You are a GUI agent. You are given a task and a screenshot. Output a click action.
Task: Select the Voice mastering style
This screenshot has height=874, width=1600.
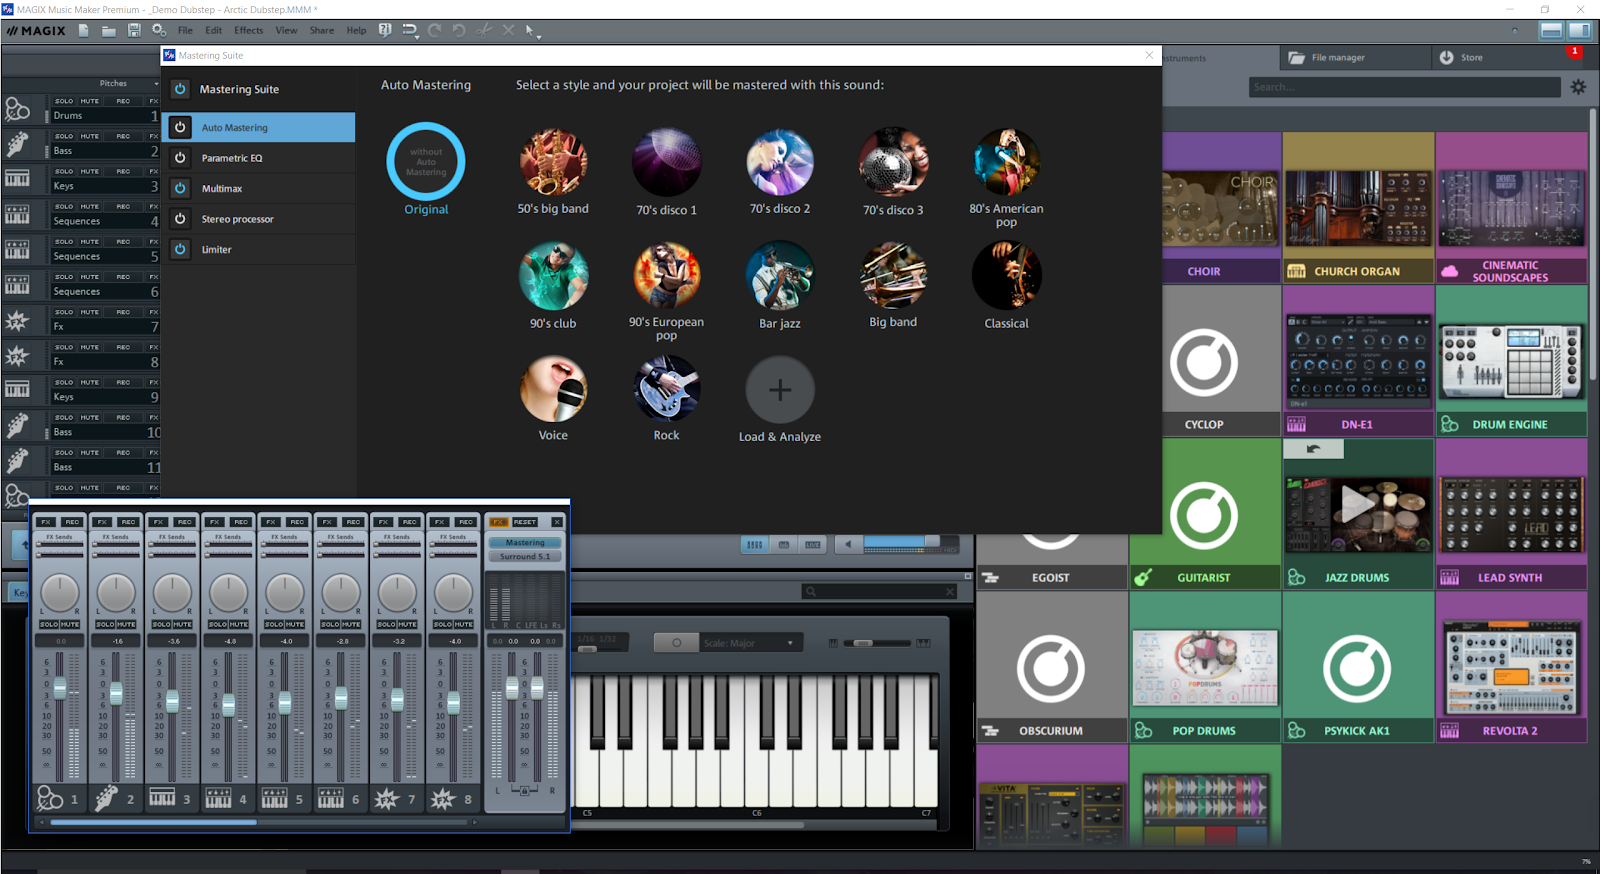(553, 389)
